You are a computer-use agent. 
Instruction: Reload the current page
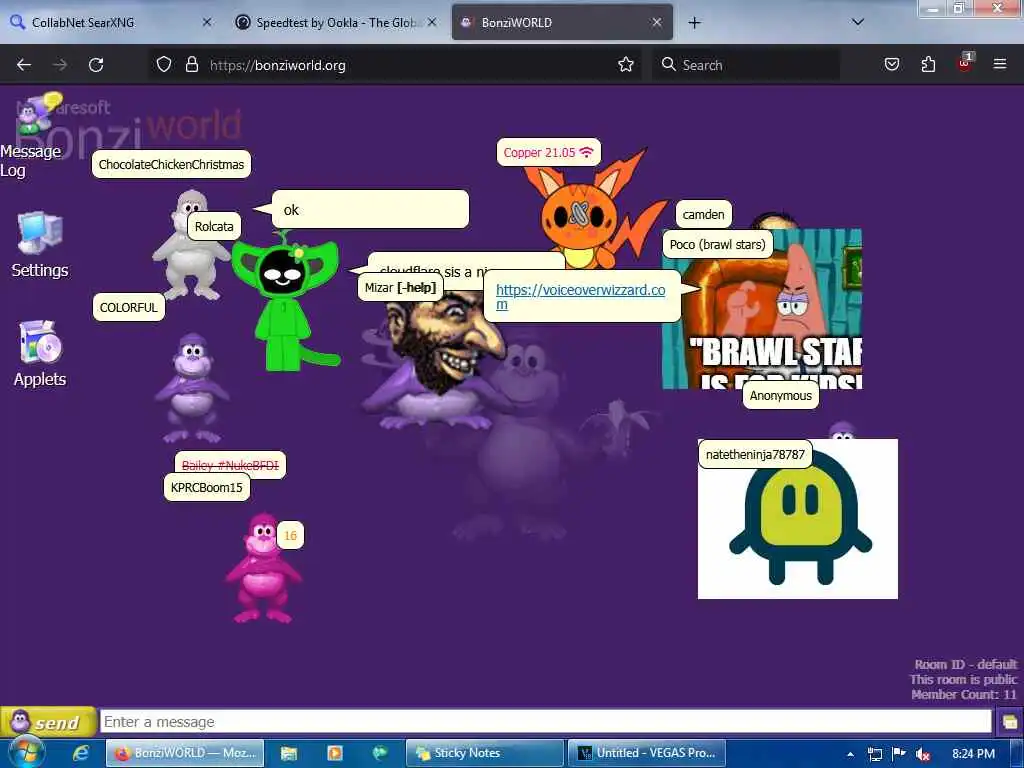click(96, 65)
